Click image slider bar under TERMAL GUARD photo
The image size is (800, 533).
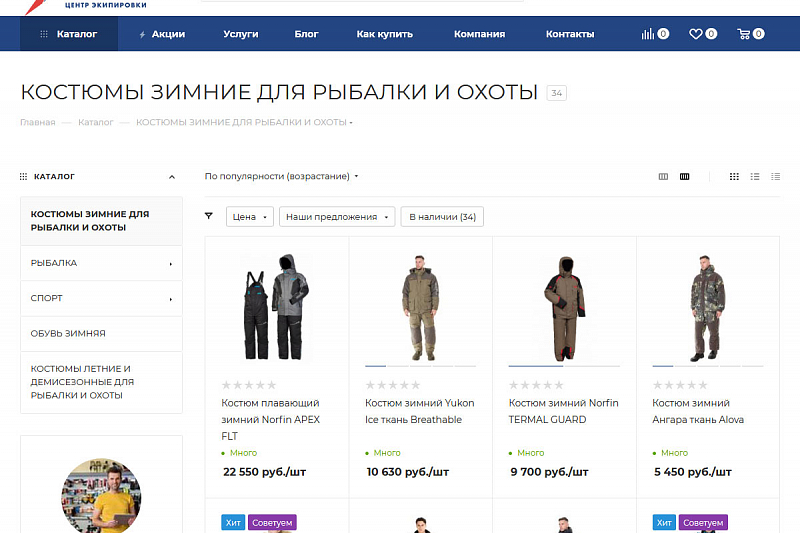(x=564, y=366)
